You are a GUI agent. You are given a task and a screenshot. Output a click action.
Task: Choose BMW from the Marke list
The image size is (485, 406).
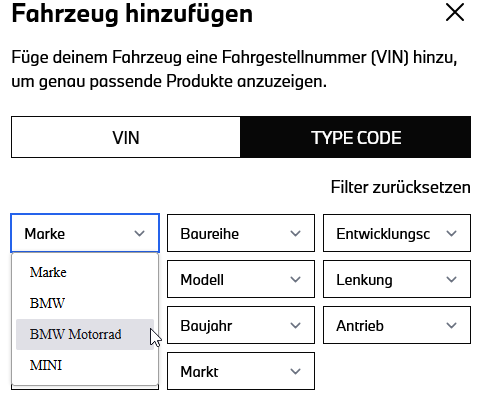click(x=85, y=303)
